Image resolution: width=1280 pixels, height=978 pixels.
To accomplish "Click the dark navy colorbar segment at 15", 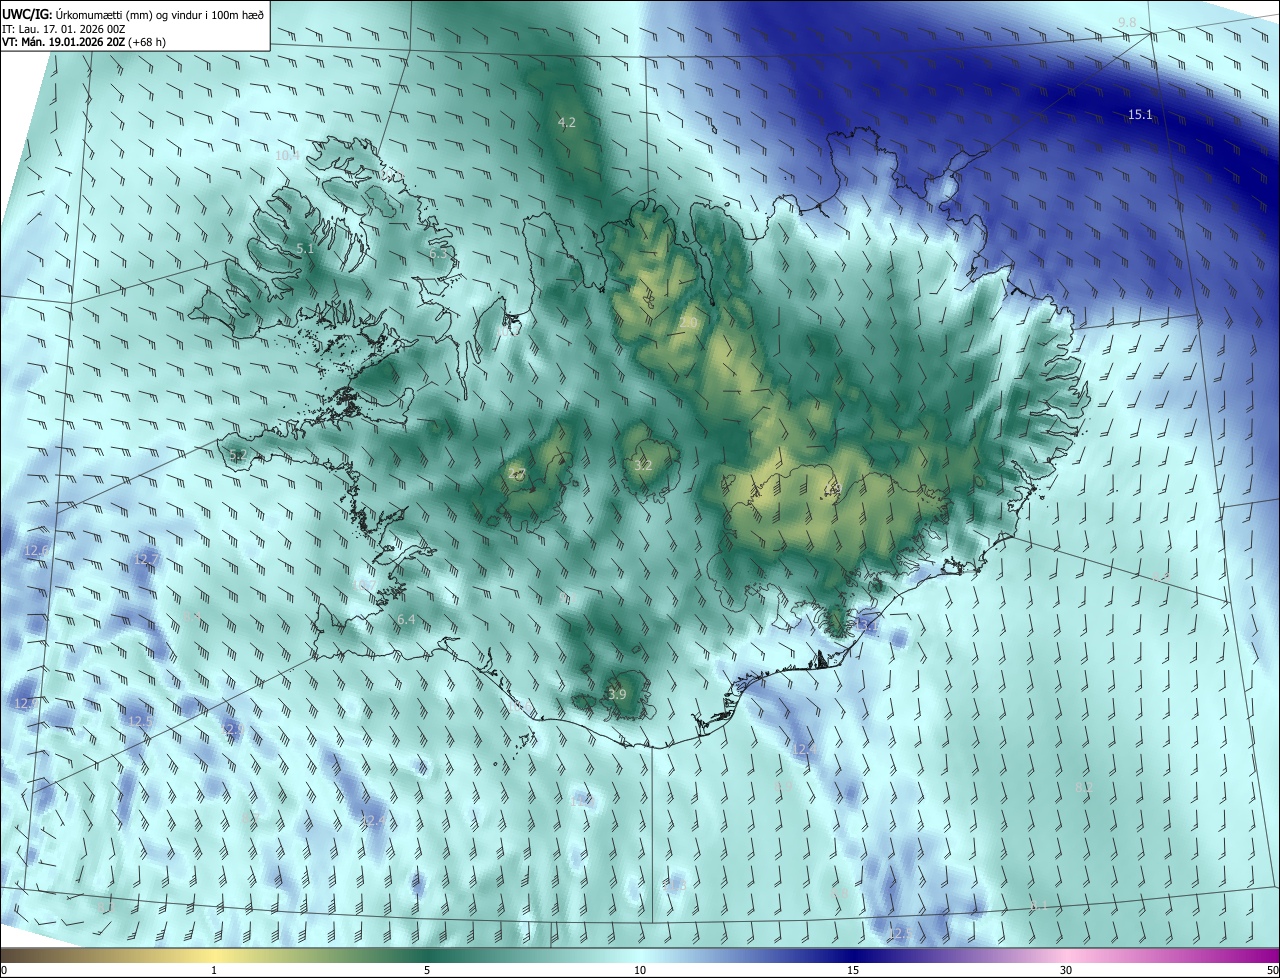I will 853,955.
